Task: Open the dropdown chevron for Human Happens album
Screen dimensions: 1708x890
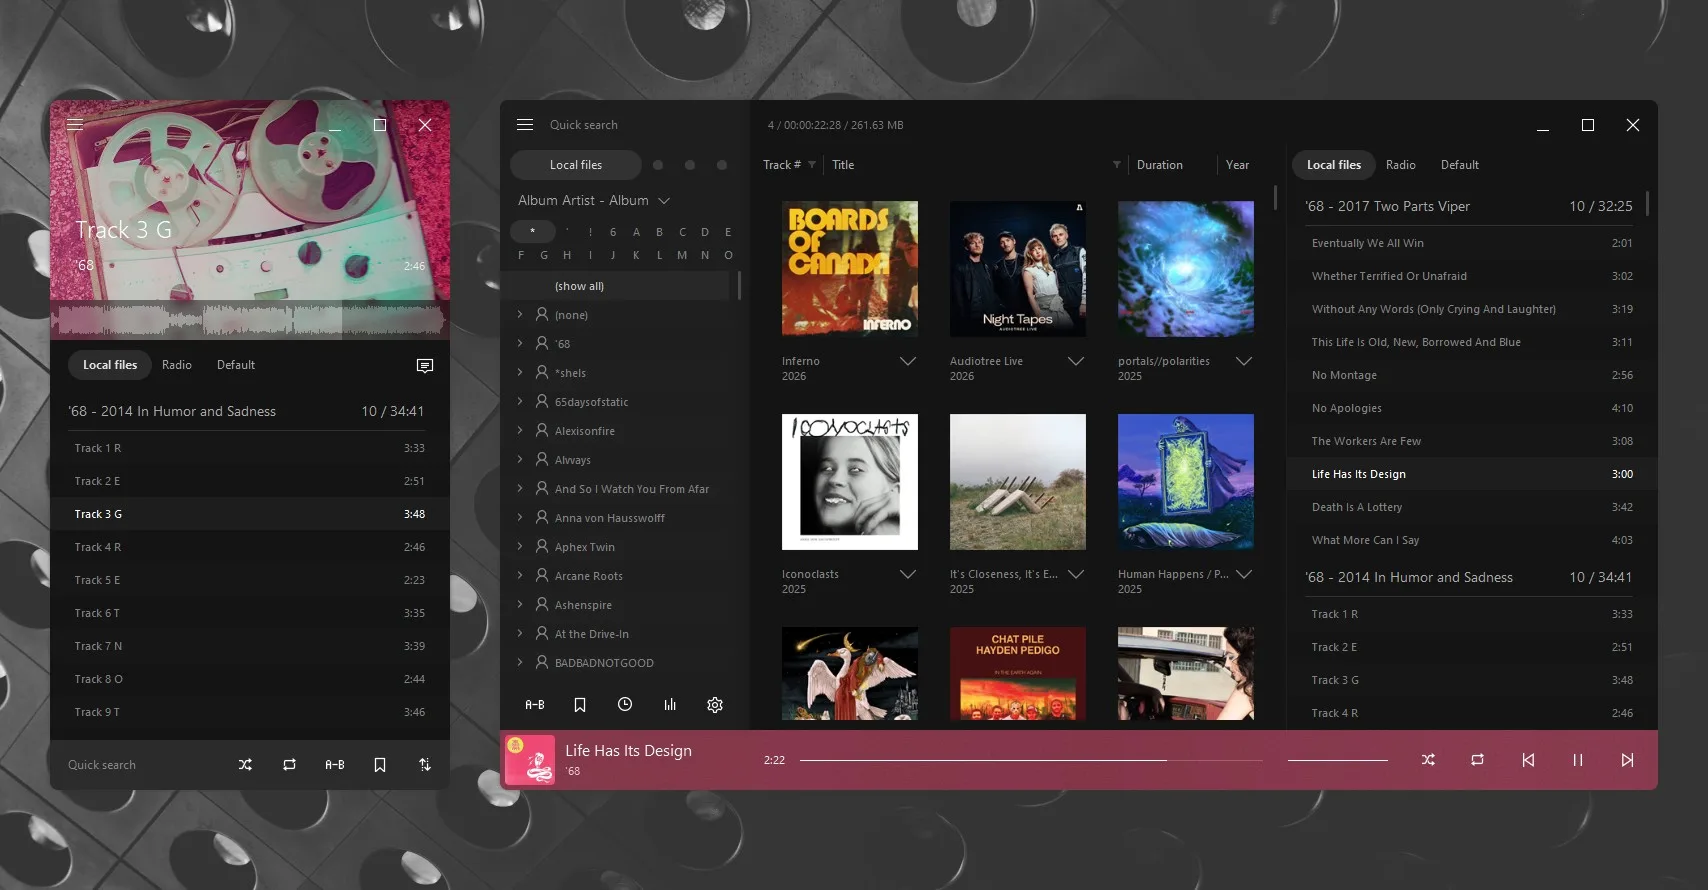Action: coord(1244,574)
